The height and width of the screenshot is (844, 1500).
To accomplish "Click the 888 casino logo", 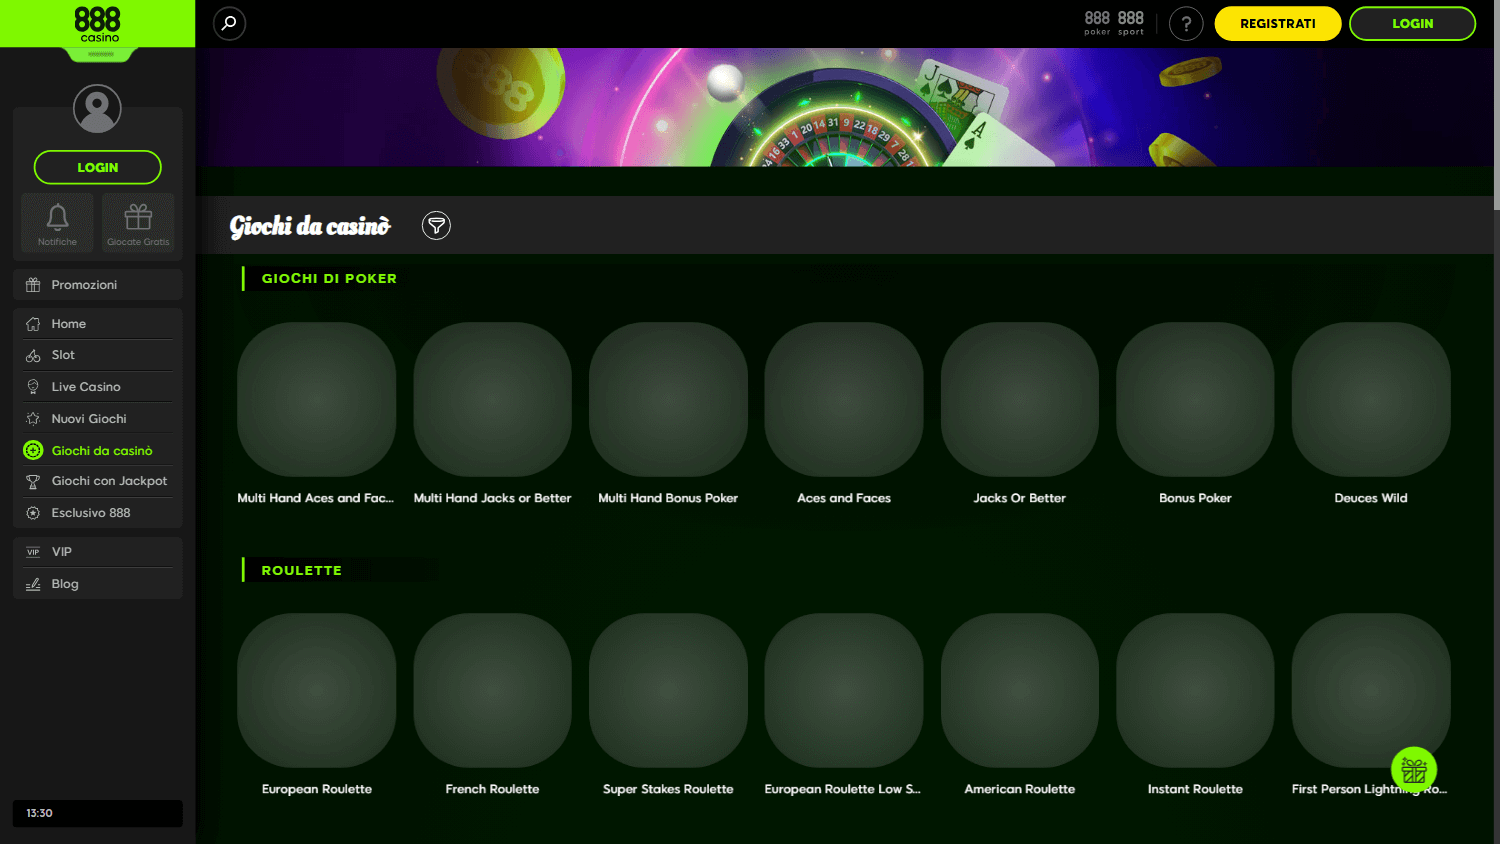I will (97, 23).
